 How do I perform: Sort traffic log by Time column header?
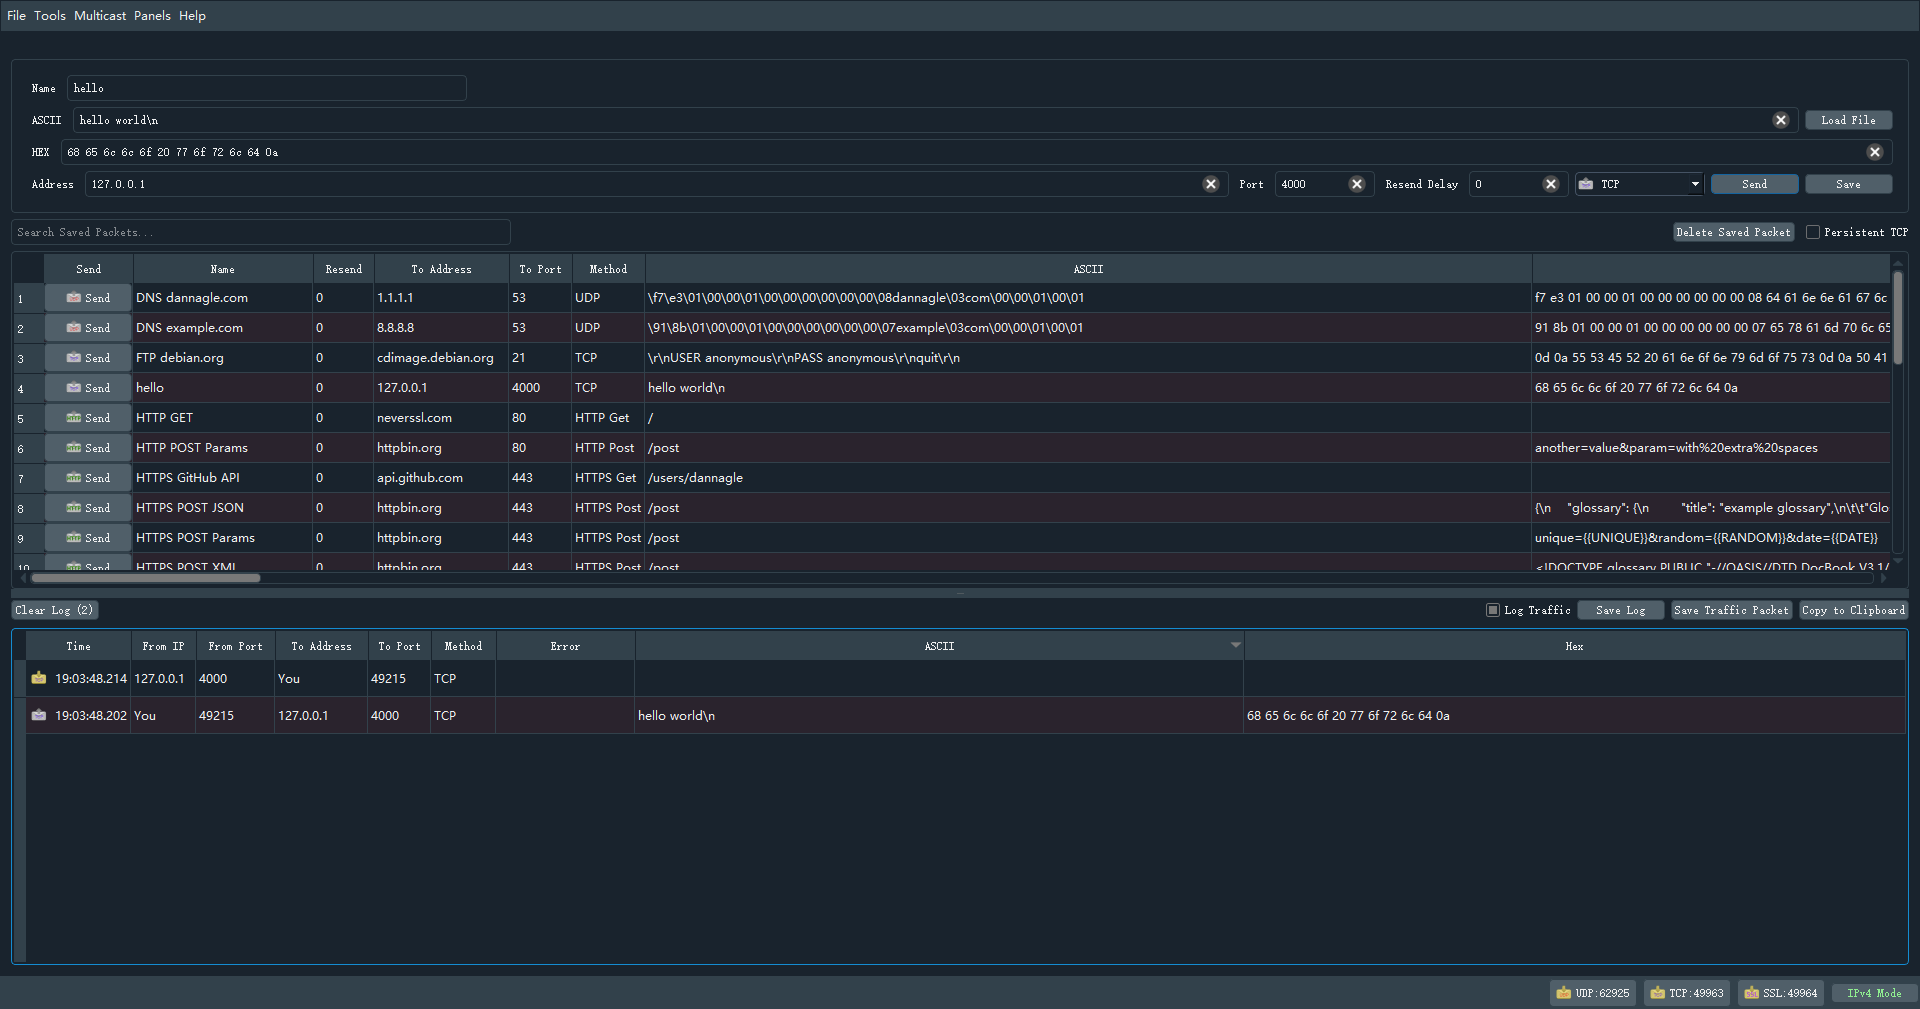(78, 646)
